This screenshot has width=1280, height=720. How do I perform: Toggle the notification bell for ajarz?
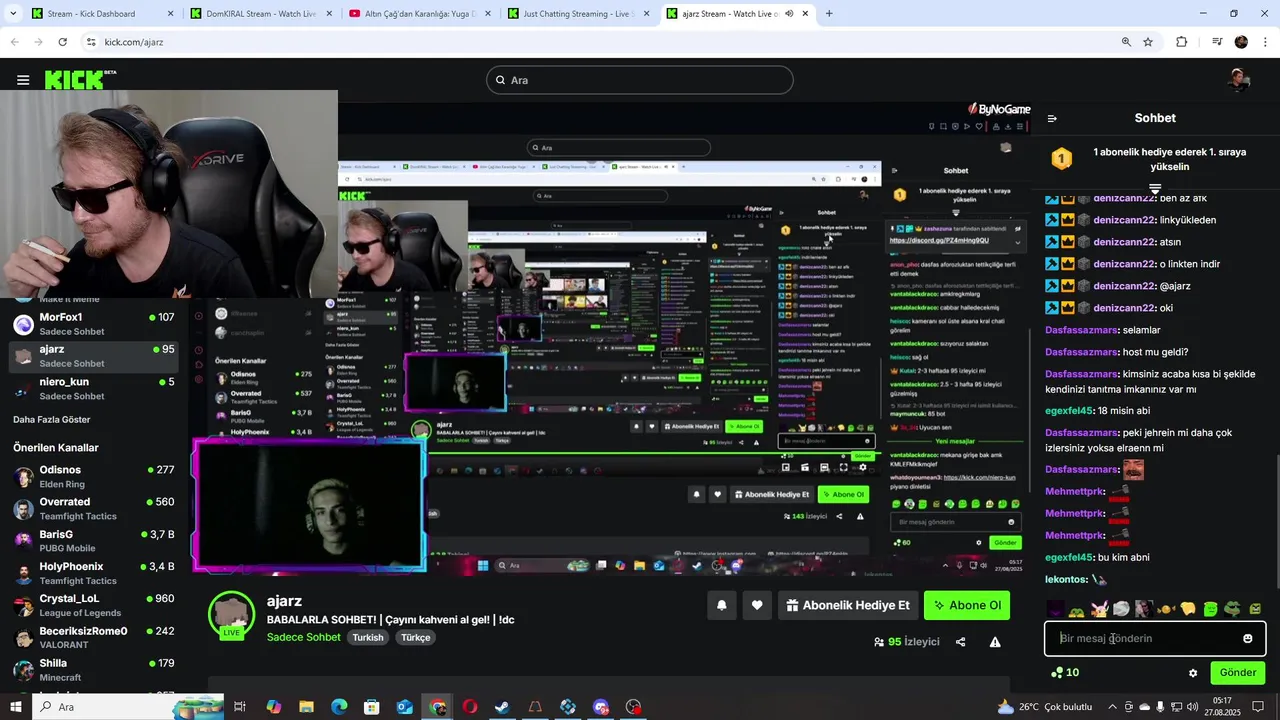pyautogui.click(x=721, y=605)
